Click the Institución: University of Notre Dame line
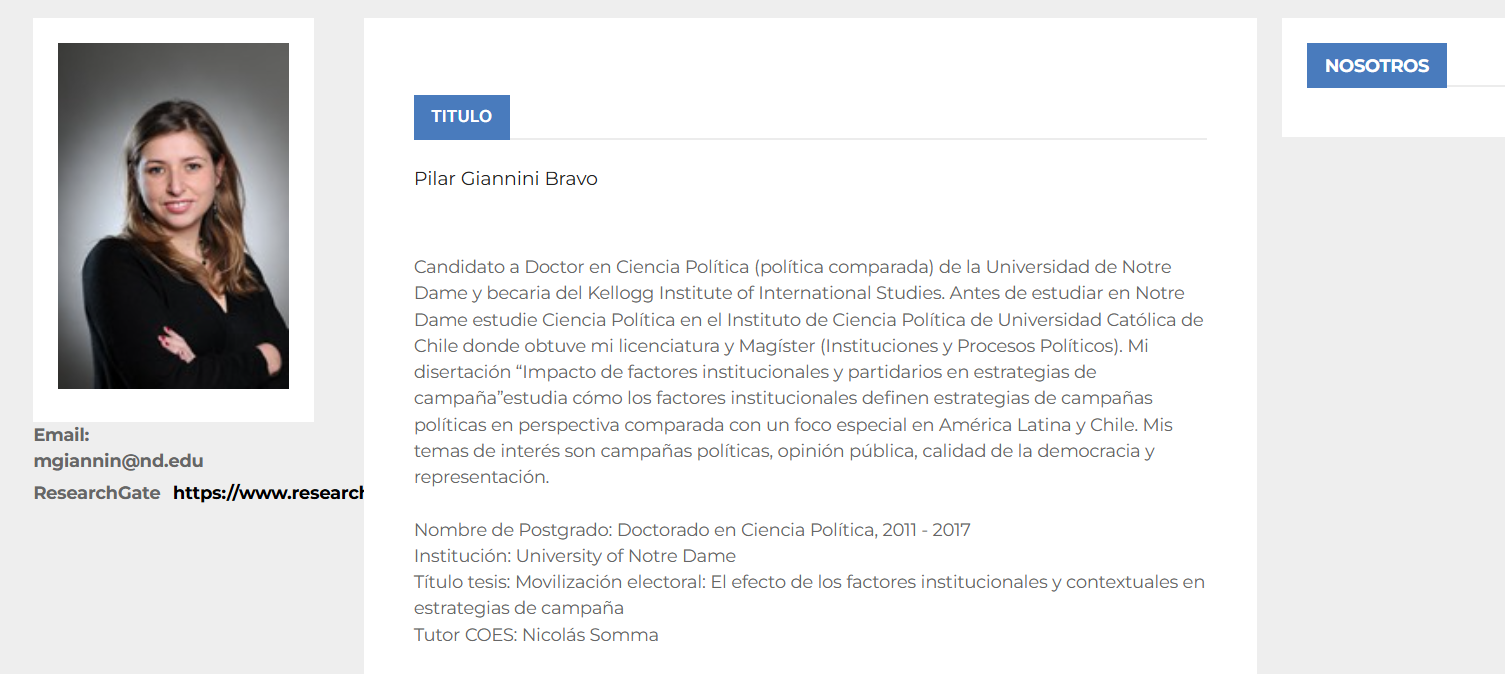 point(575,556)
